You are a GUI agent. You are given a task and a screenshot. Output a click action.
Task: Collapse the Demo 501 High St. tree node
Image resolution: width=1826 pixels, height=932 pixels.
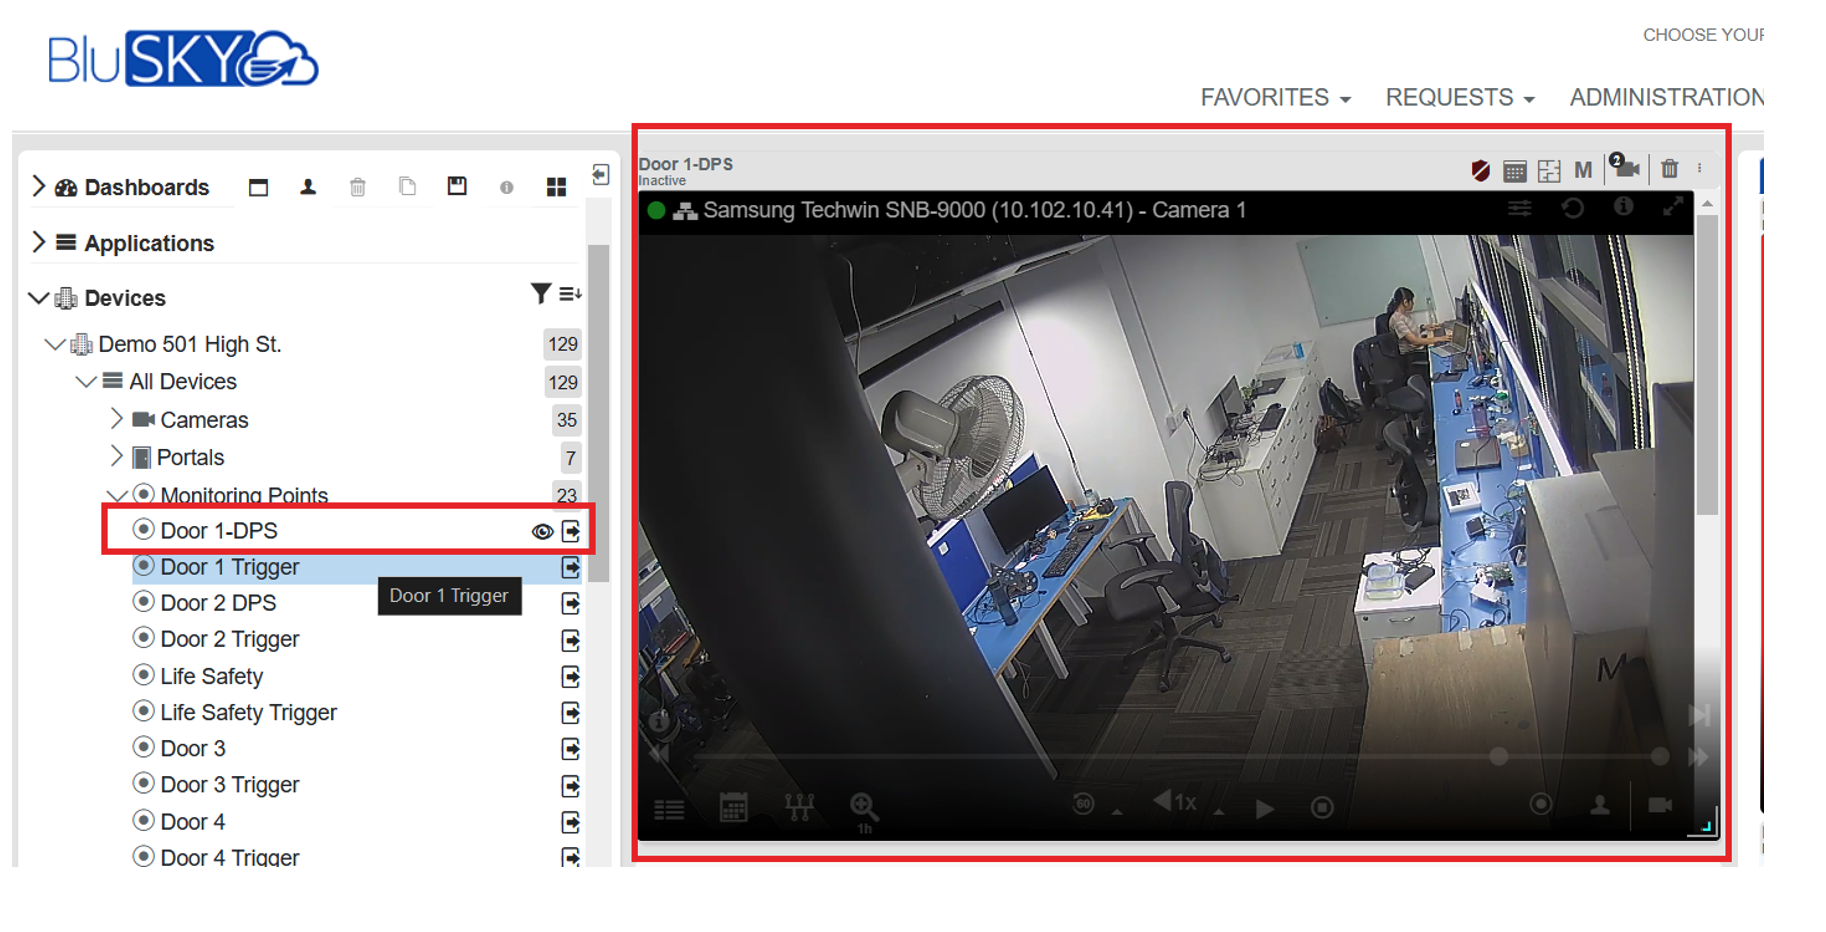tap(55, 344)
